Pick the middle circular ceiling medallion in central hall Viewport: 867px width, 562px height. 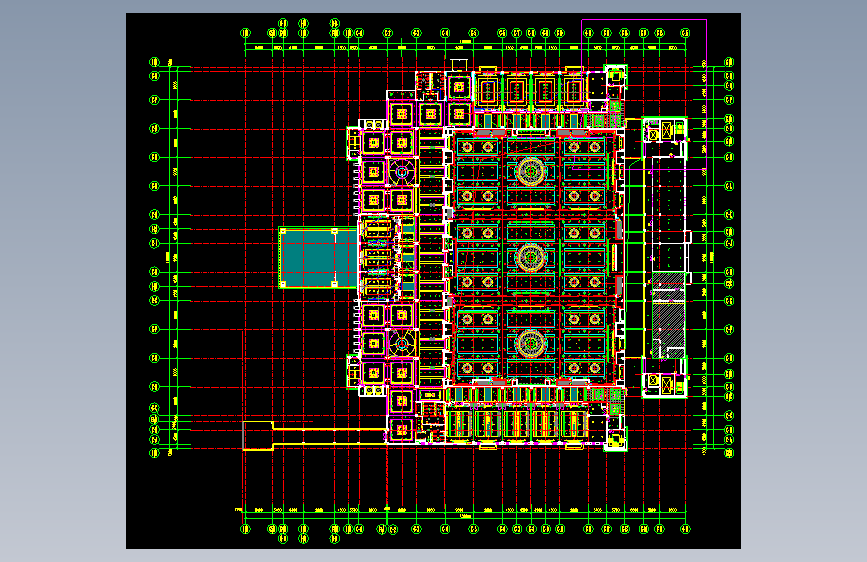point(531,258)
